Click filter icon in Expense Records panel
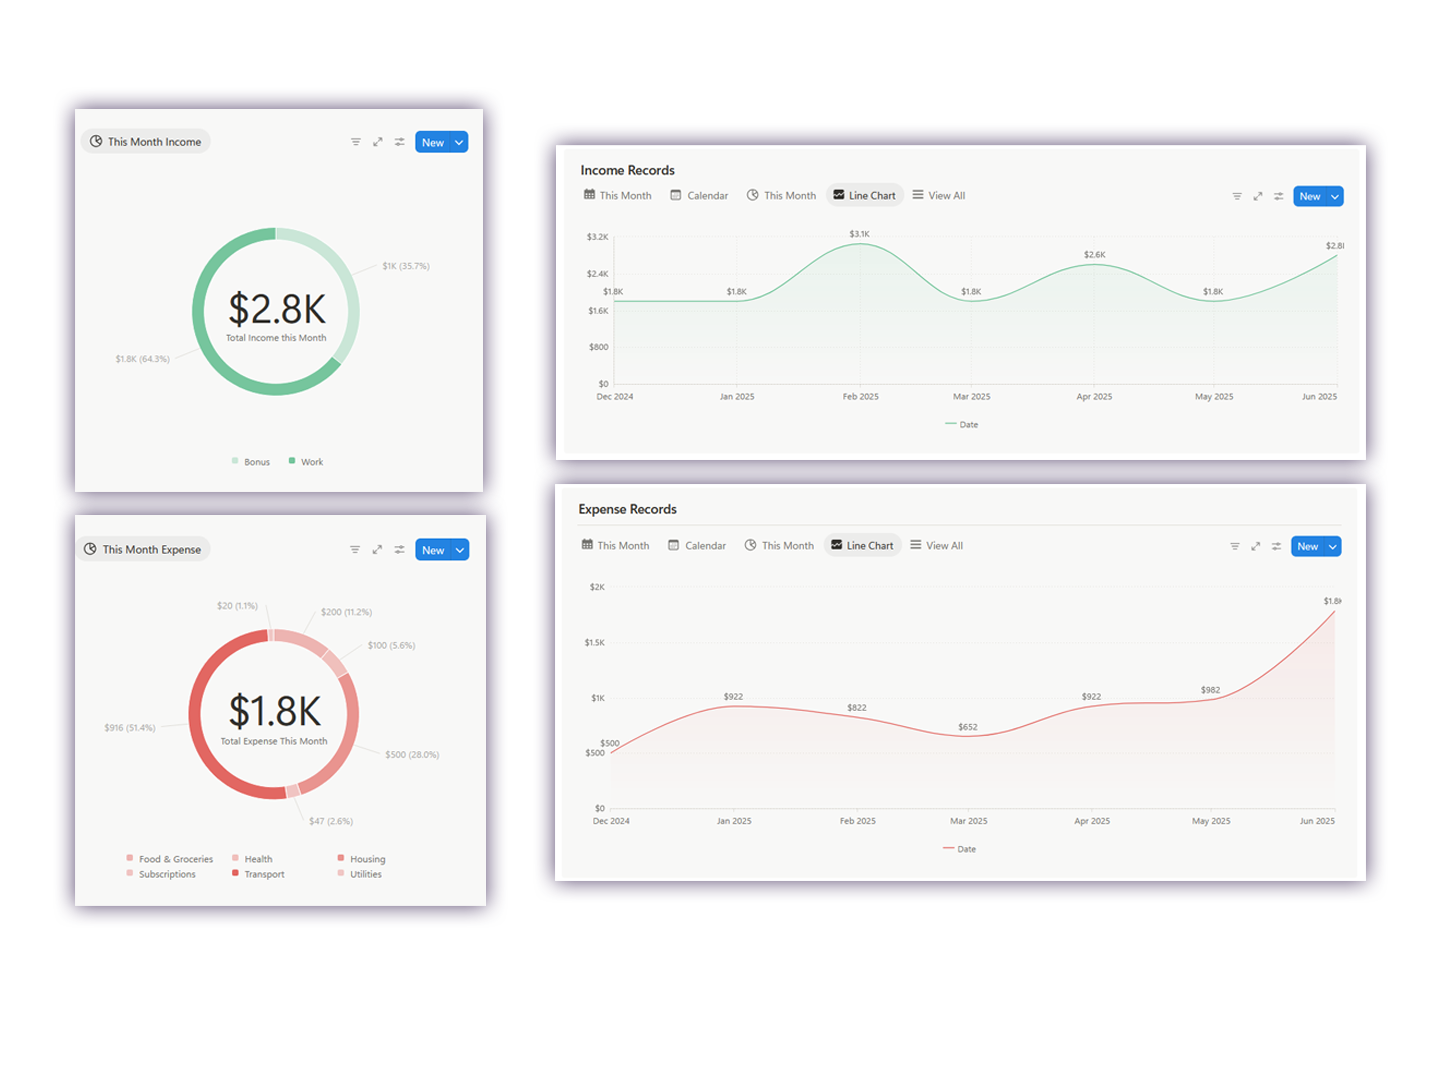The image size is (1441, 1084). [x=1234, y=547]
